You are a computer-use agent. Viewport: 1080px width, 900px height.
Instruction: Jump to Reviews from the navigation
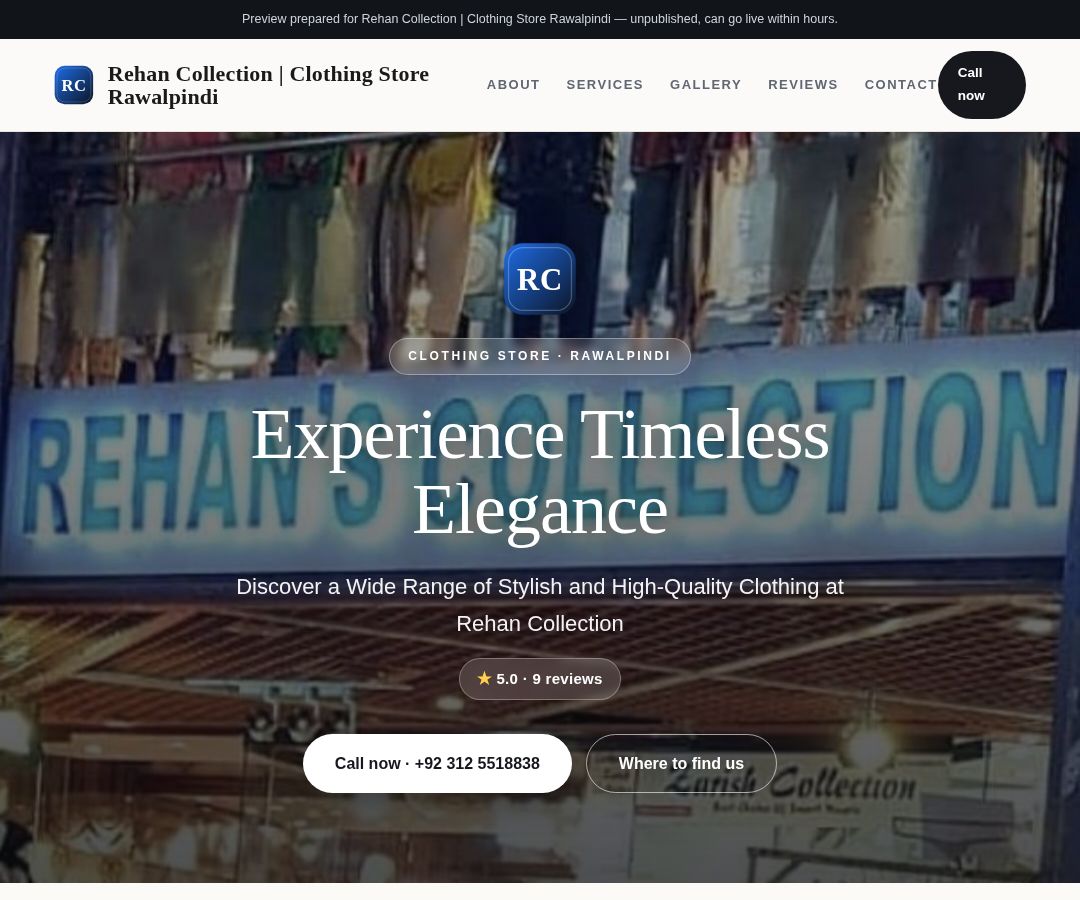803,85
